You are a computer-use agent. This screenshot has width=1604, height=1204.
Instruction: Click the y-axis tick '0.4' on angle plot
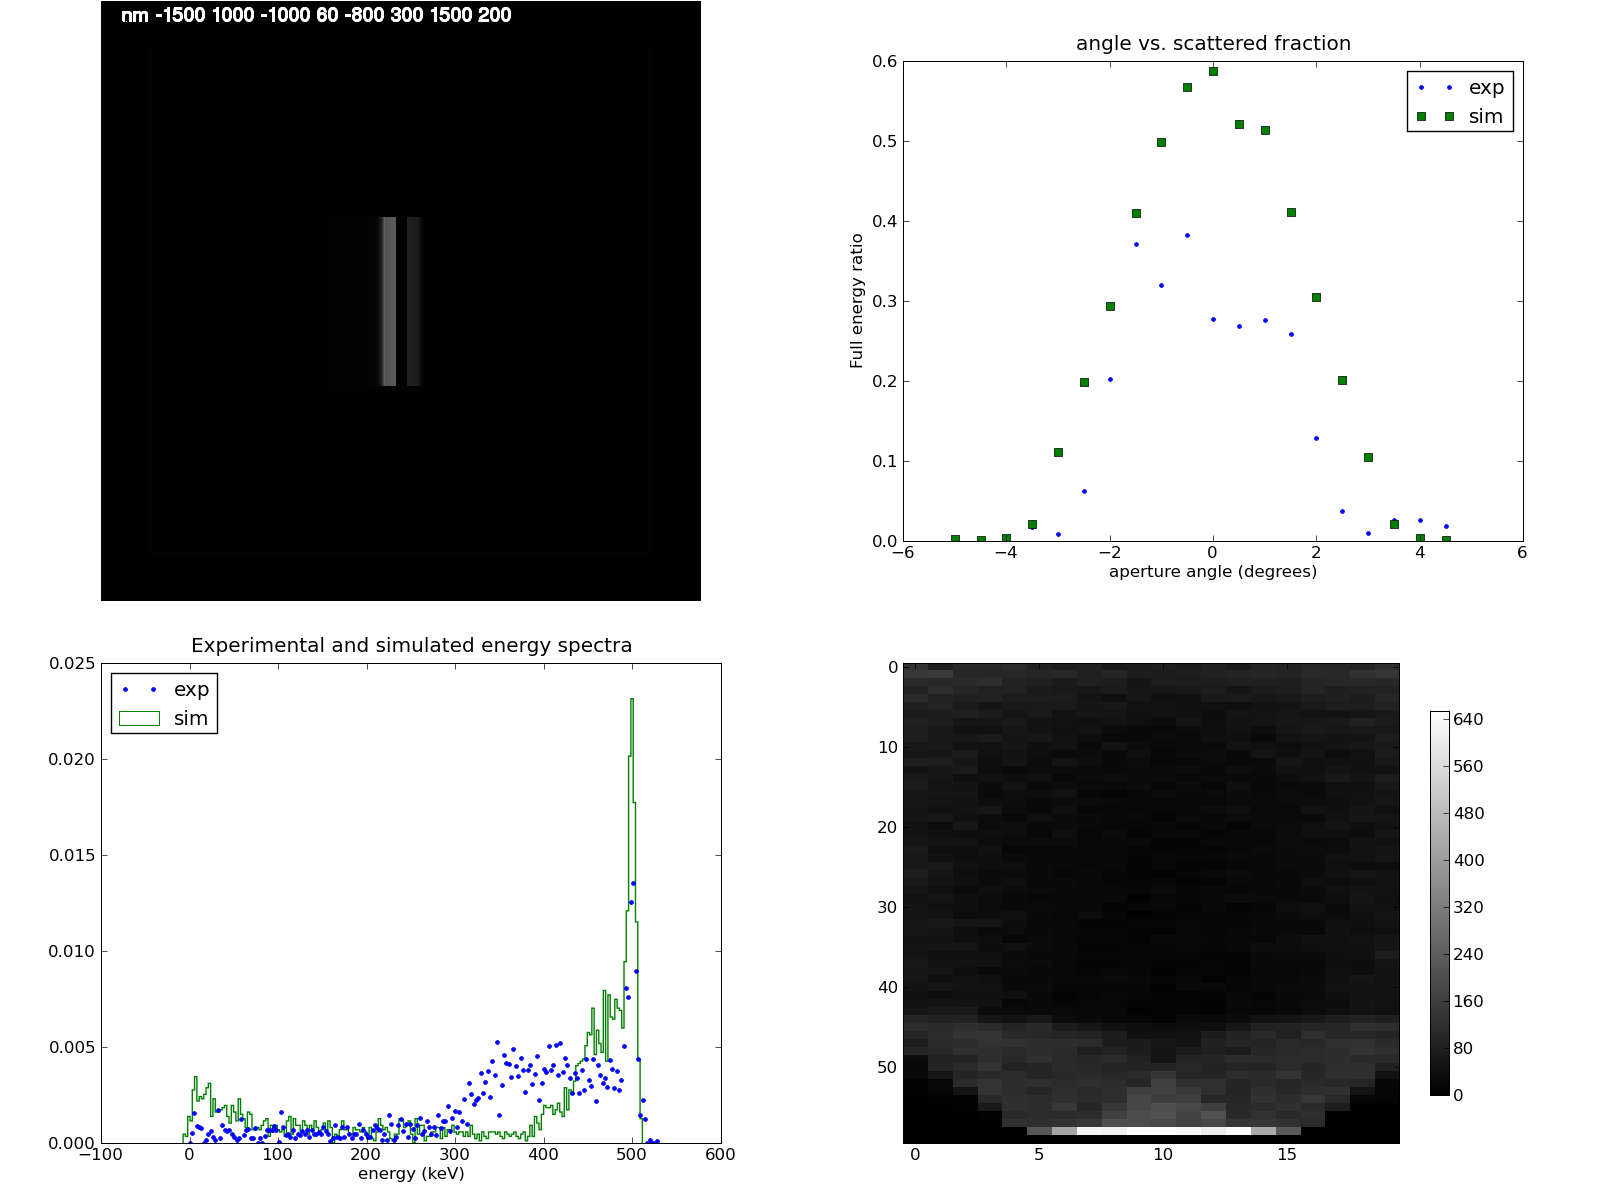pyautogui.click(x=885, y=221)
